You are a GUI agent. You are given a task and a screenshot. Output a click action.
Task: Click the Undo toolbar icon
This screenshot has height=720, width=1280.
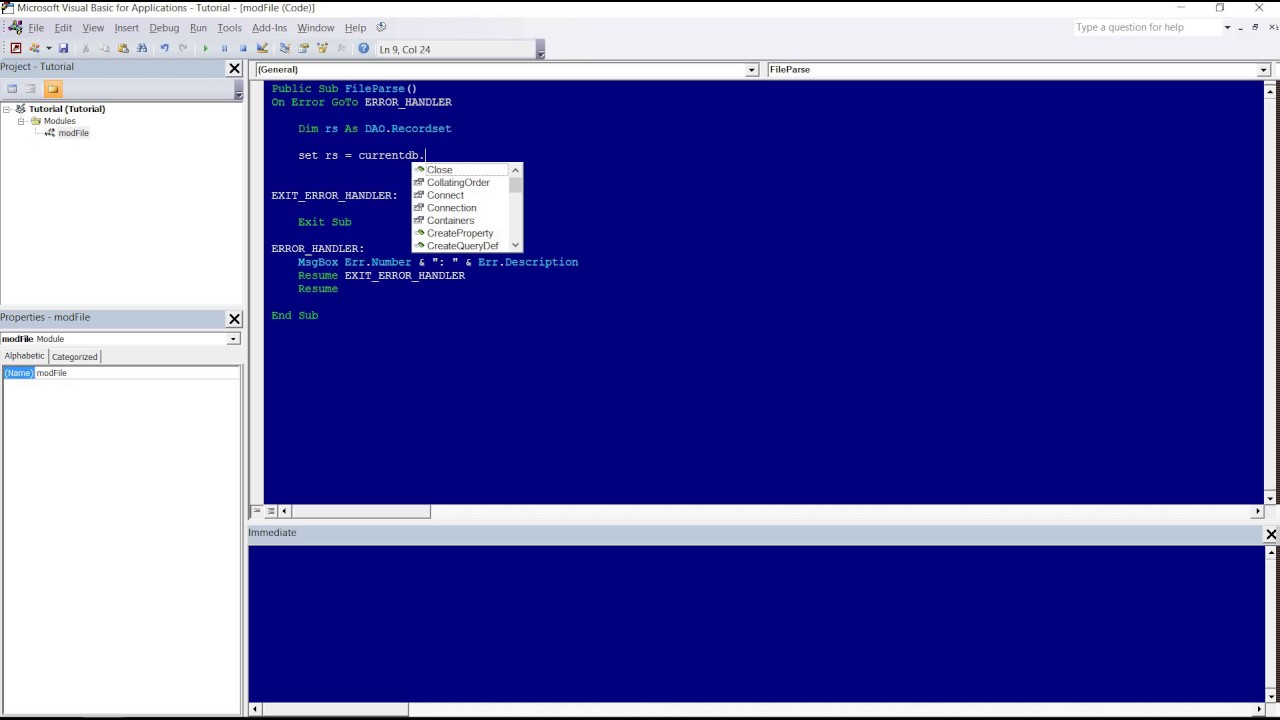pyautogui.click(x=164, y=48)
